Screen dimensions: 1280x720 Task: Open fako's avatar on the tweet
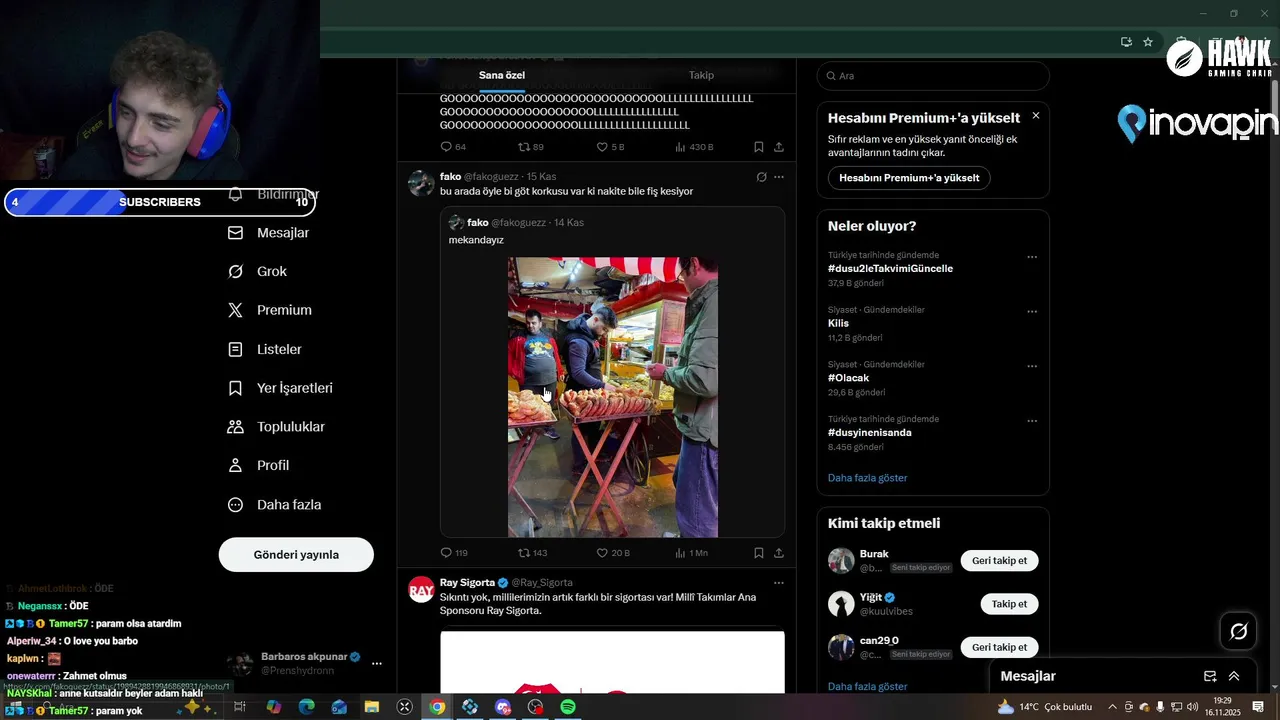pyautogui.click(x=421, y=183)
